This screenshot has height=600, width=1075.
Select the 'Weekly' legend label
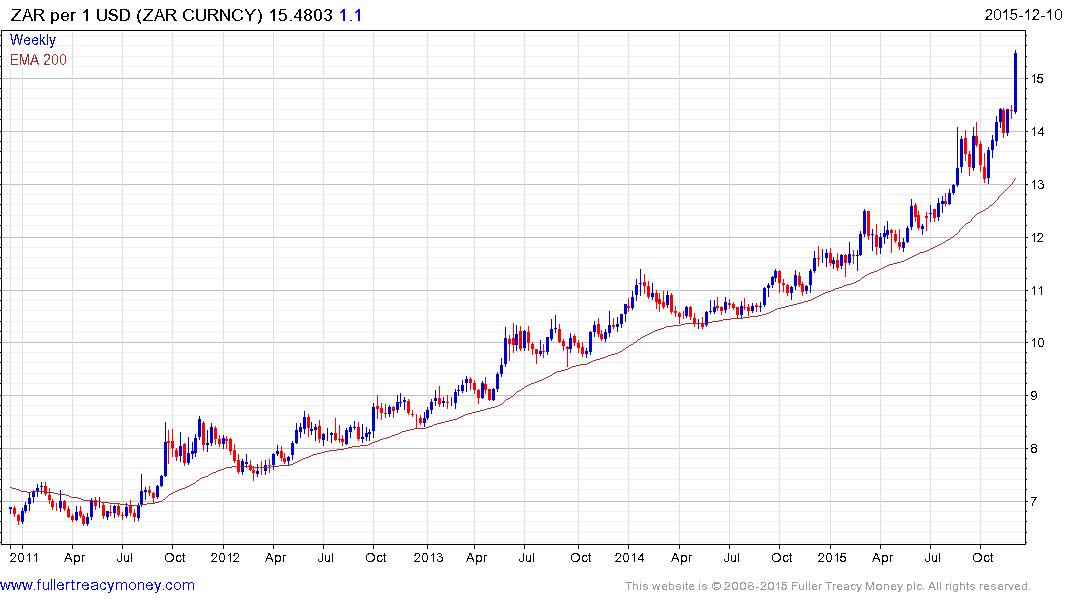pos(33,40)
